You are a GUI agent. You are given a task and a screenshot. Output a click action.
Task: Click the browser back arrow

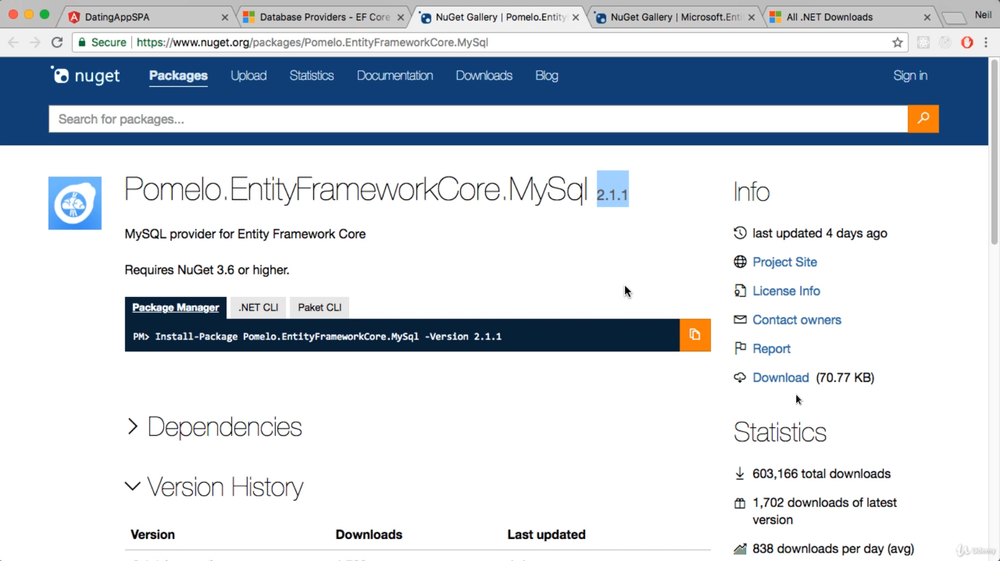tap(13, 43)
